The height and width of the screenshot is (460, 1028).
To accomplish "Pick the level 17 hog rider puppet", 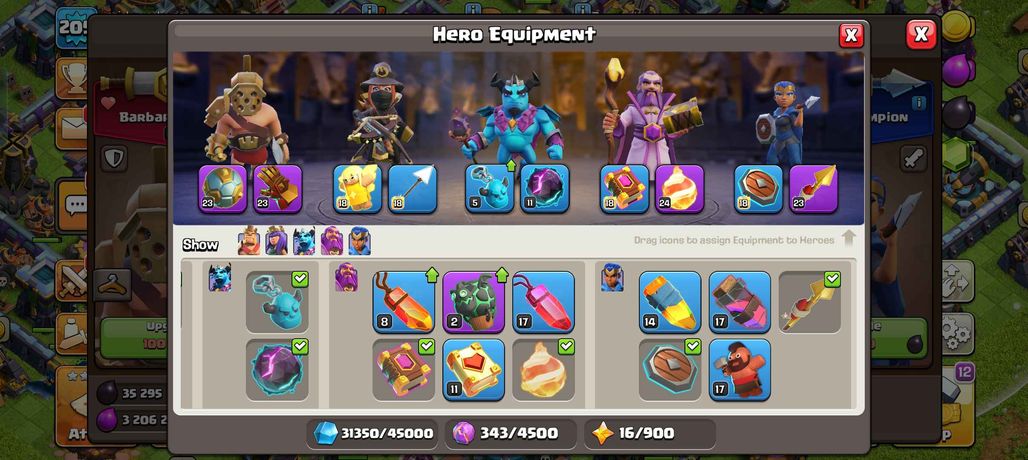I will (x=740, y=370).
